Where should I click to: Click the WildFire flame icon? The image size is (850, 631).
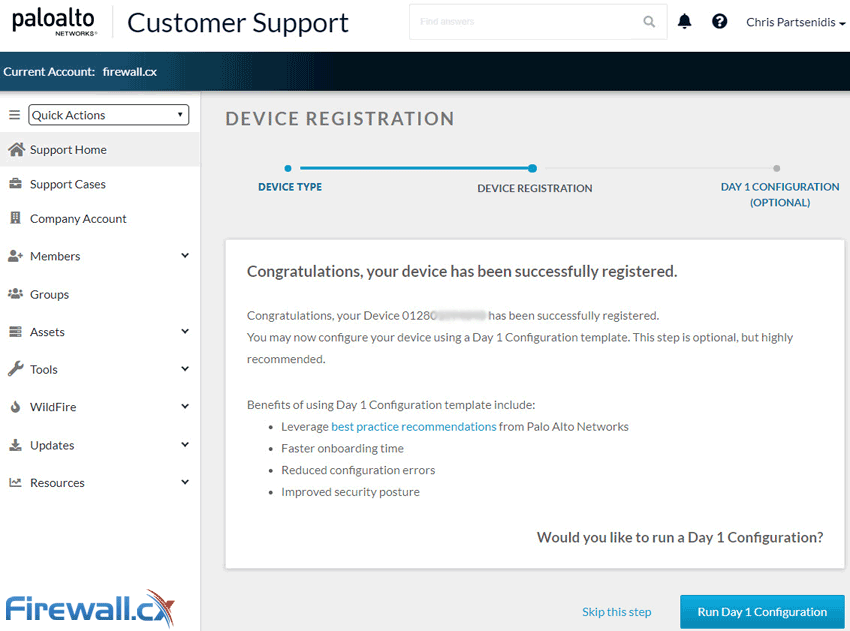click(x=16, y=407)
